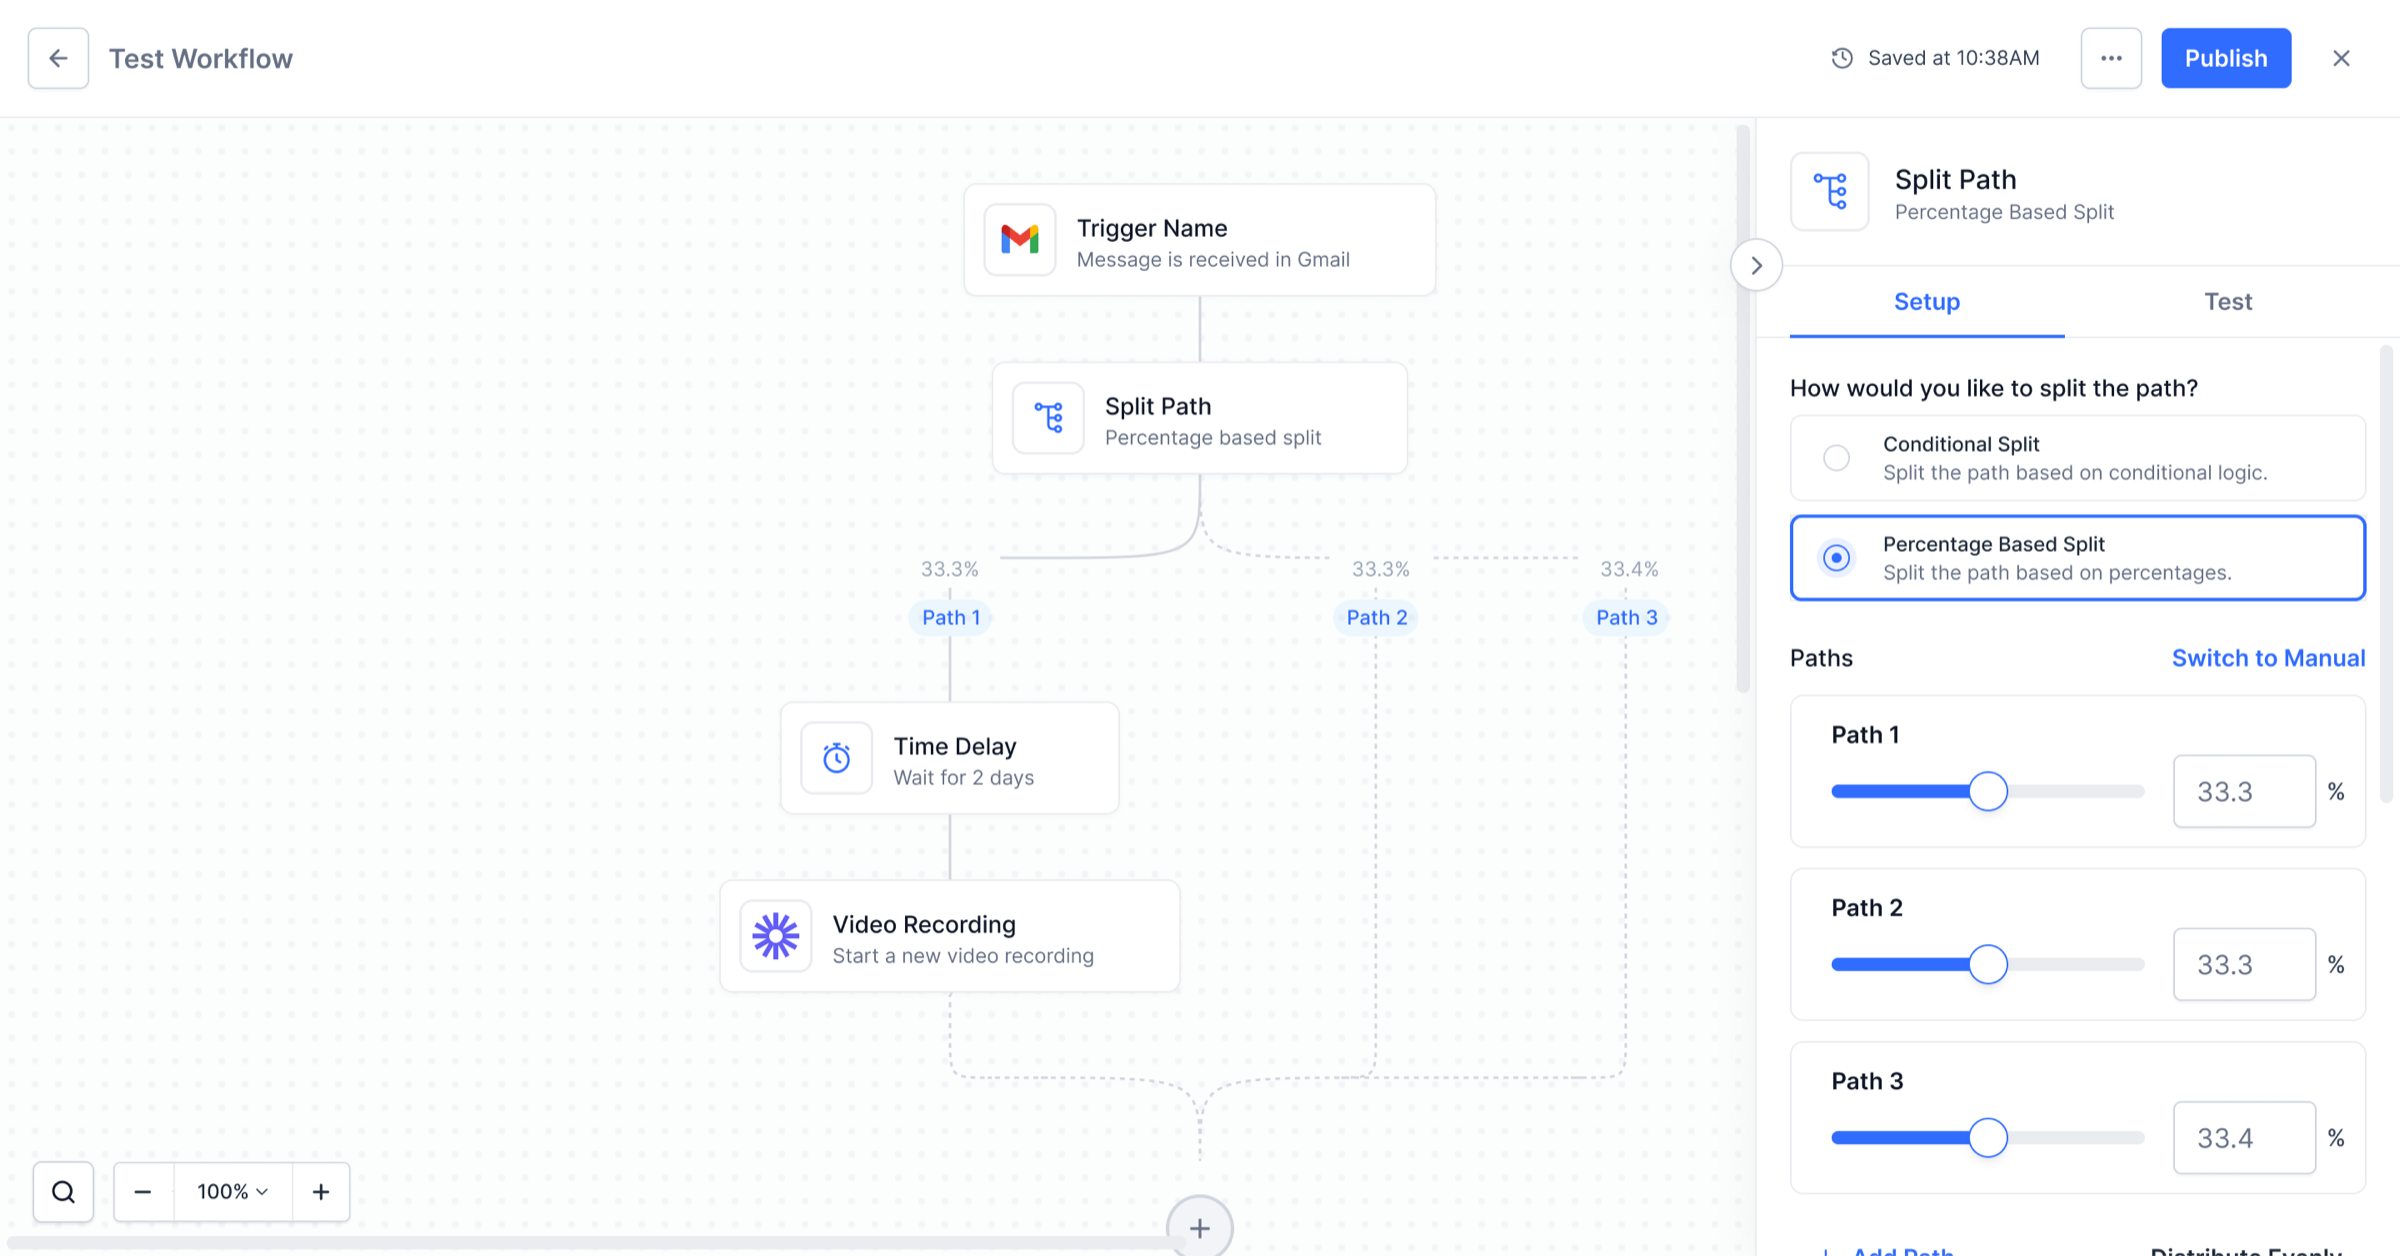Click the Gmail icon on Trigger Name node
Viewport: 2400px width, 1256px height.
click(1020, 240)
